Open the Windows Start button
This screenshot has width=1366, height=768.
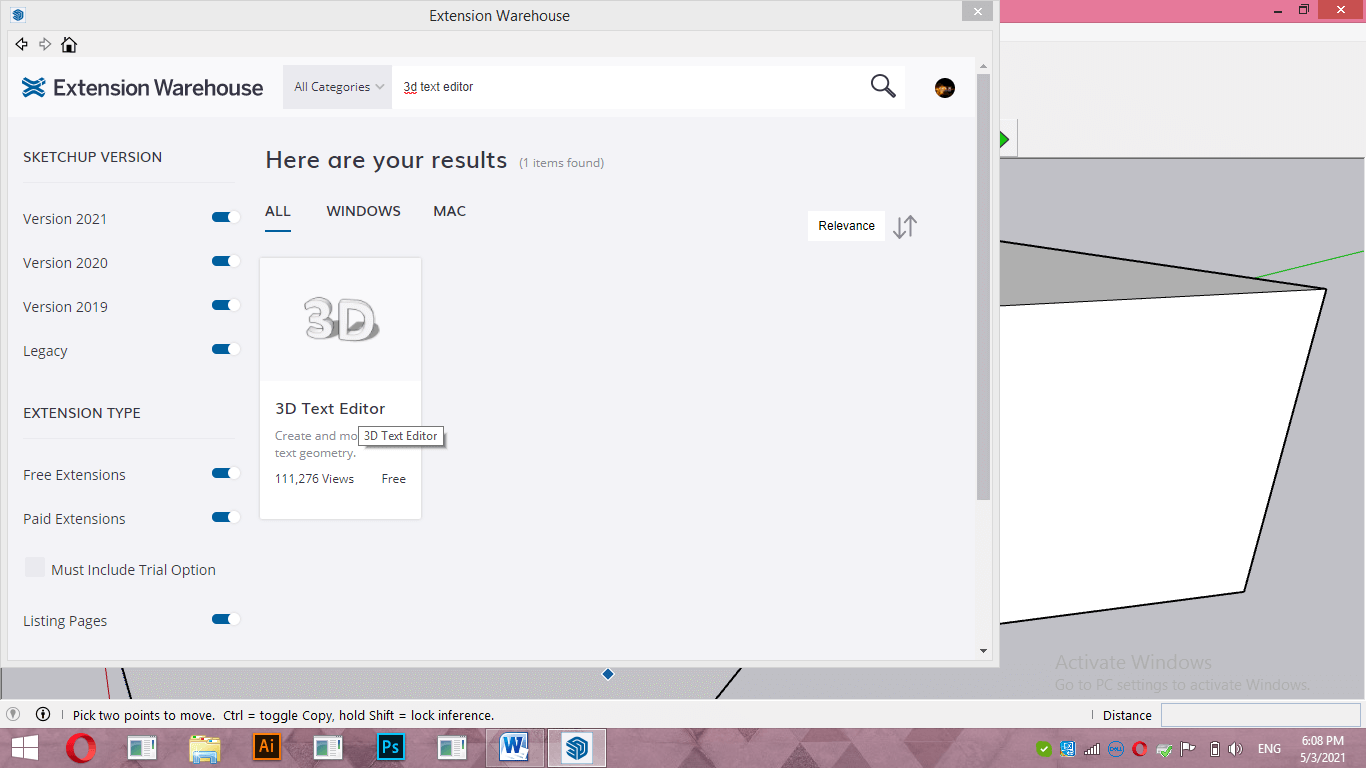coord(25,748)
